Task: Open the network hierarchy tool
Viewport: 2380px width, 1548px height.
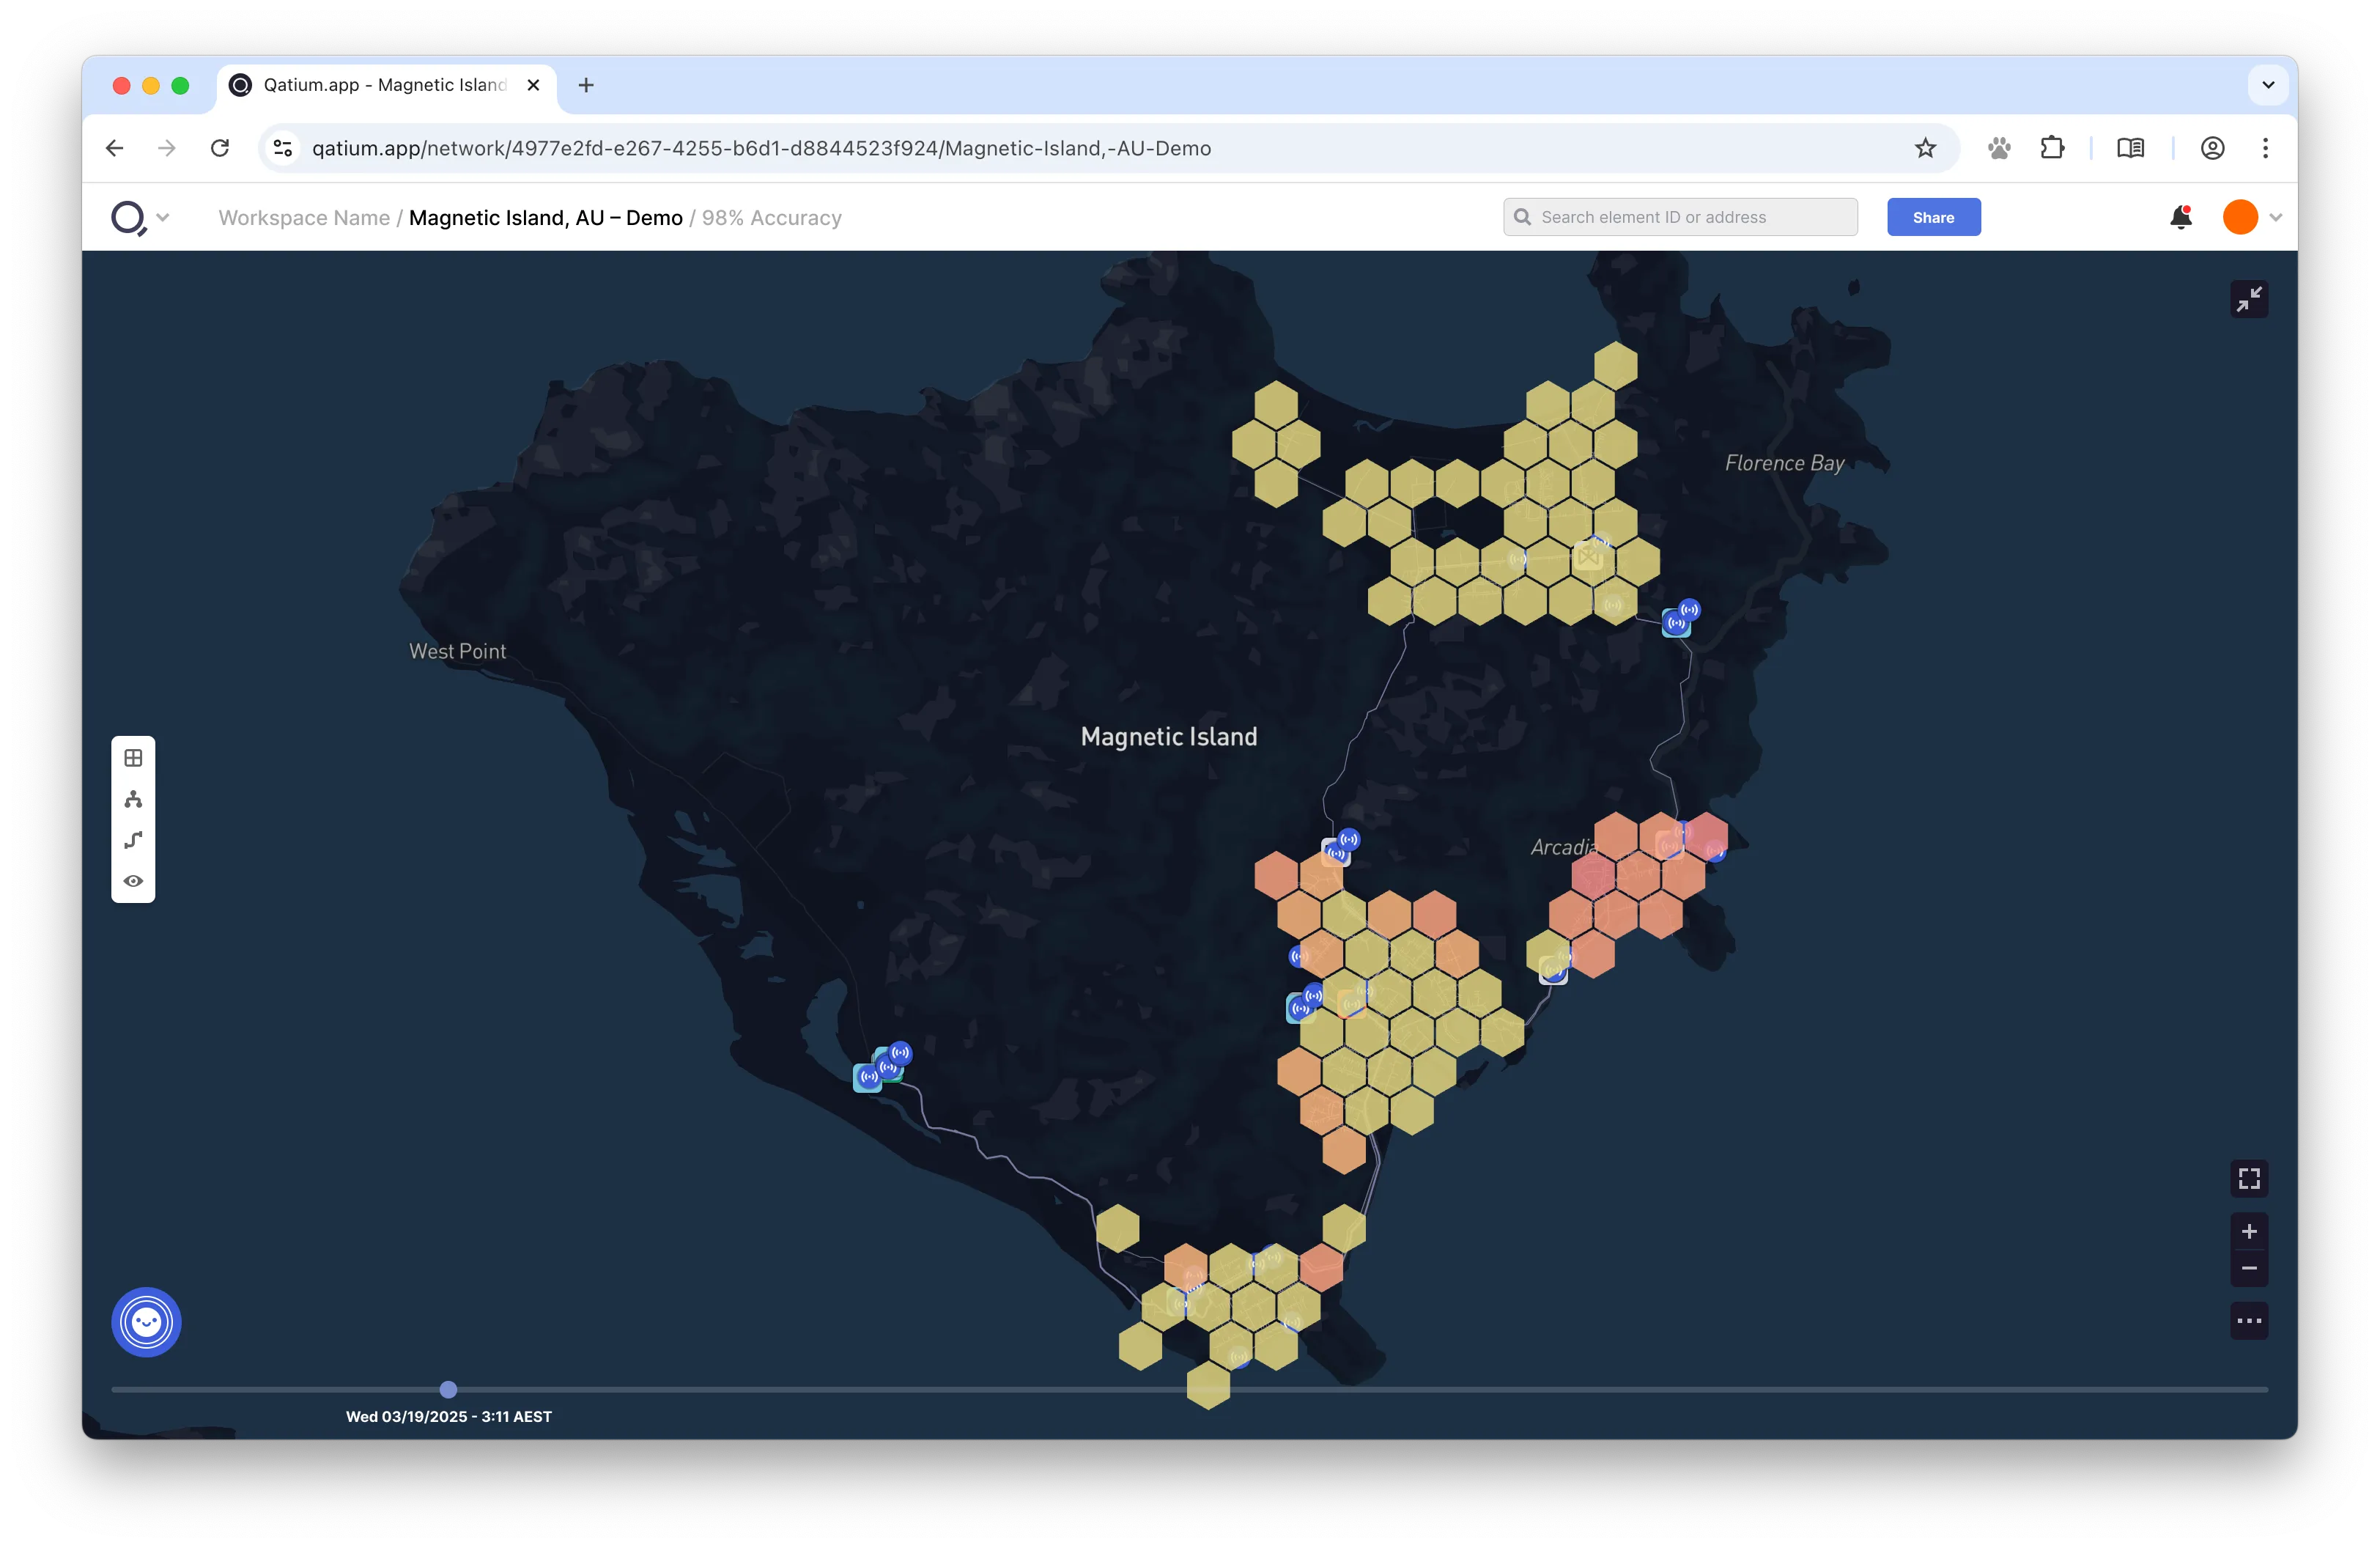Action: coord(133,798)
